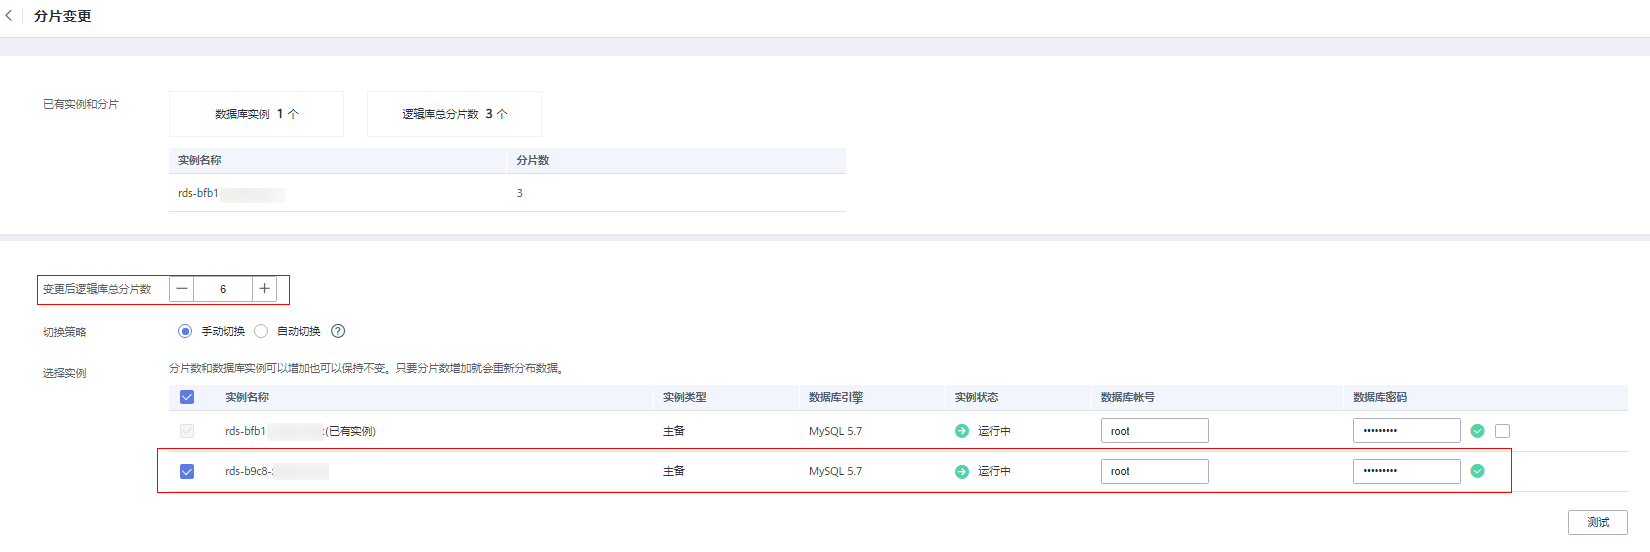Click the 数据库引擎 column header
Viewport: 1650px width, 552px height.
coord(836,397)
